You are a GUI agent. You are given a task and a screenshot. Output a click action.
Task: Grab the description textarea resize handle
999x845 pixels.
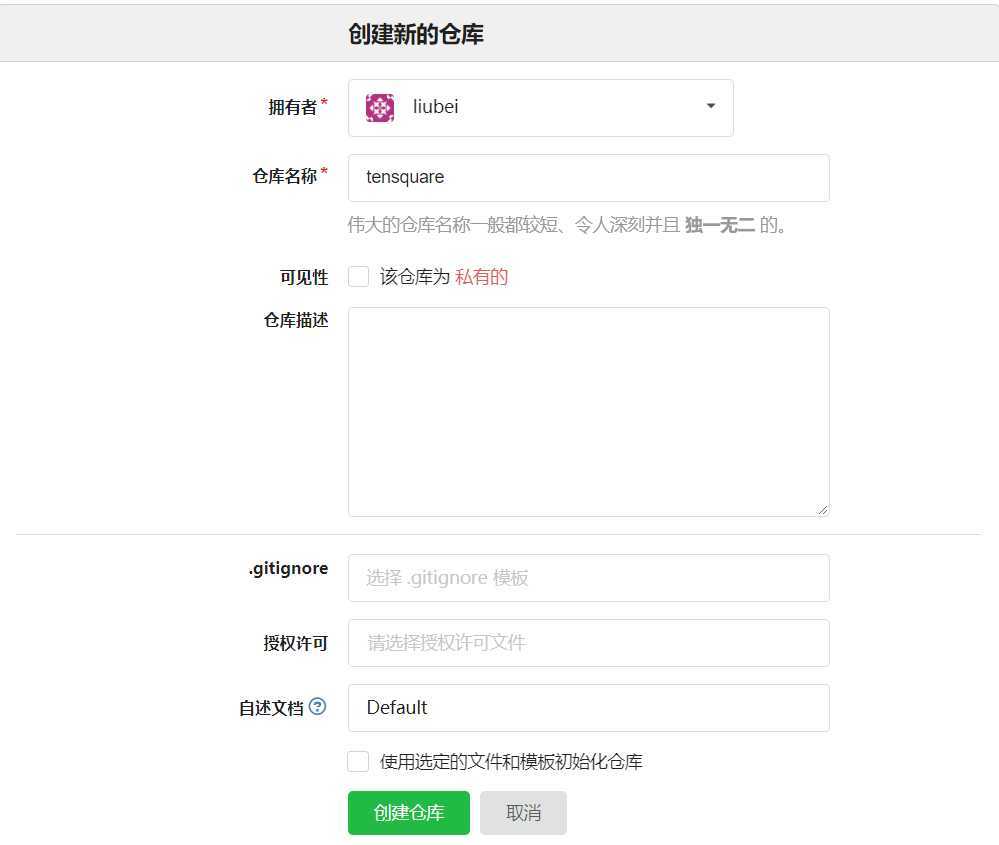[x=823, y=510]
